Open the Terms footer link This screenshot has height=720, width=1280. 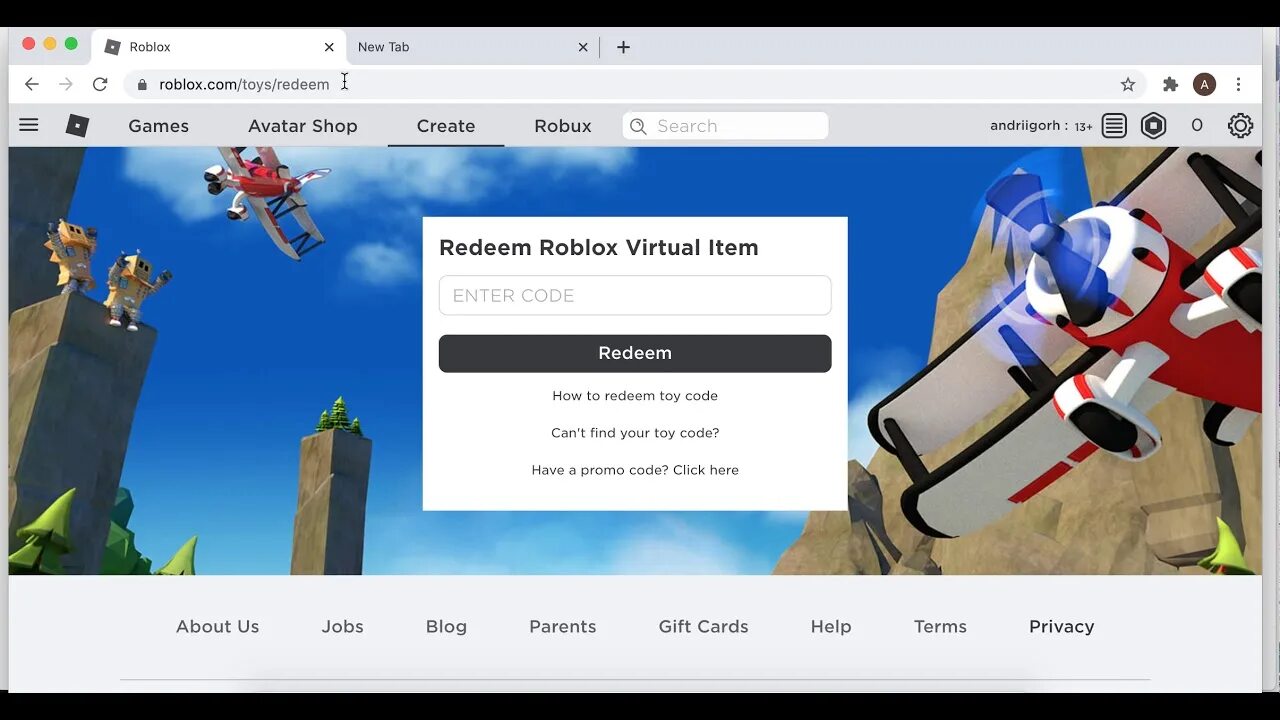940,627
